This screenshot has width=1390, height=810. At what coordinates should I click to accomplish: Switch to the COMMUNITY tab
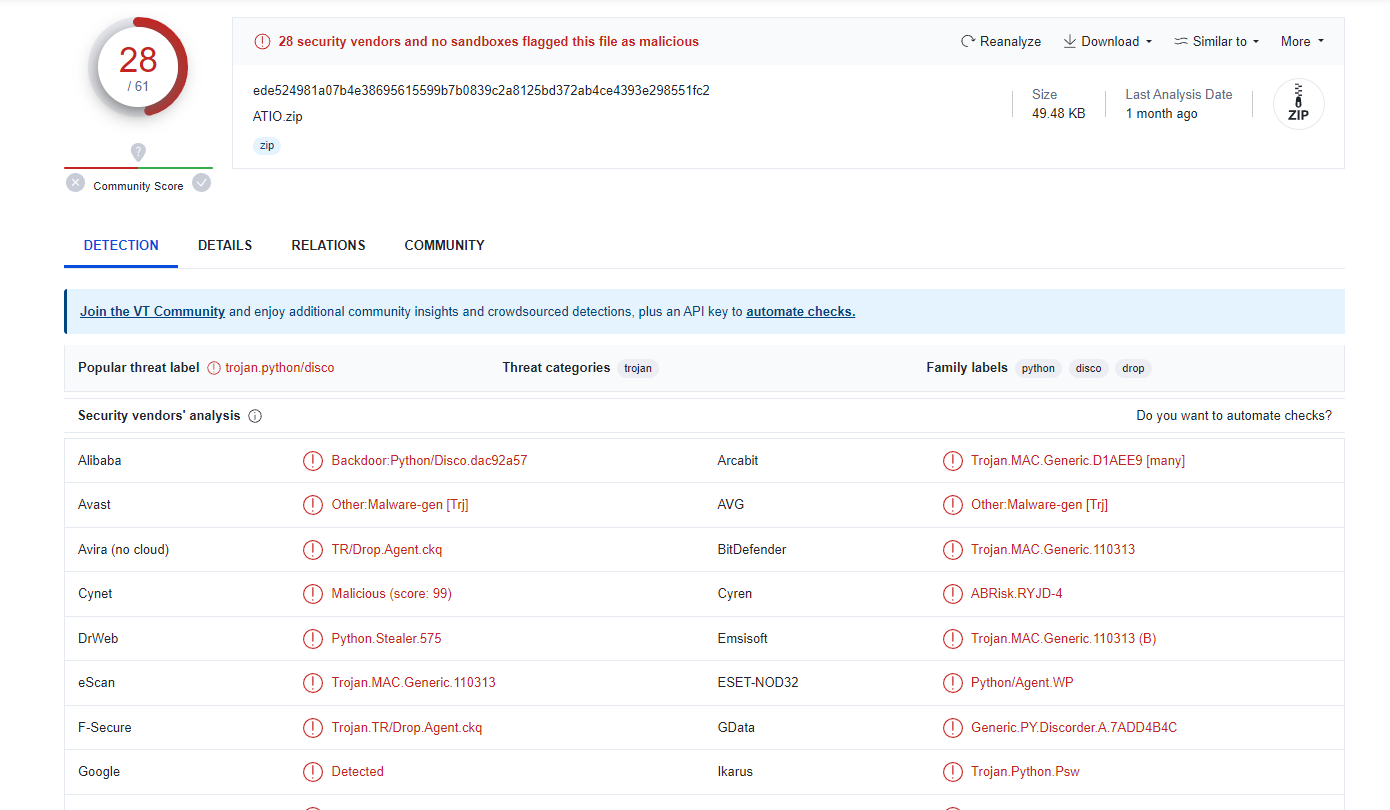[x=444, y=245]
